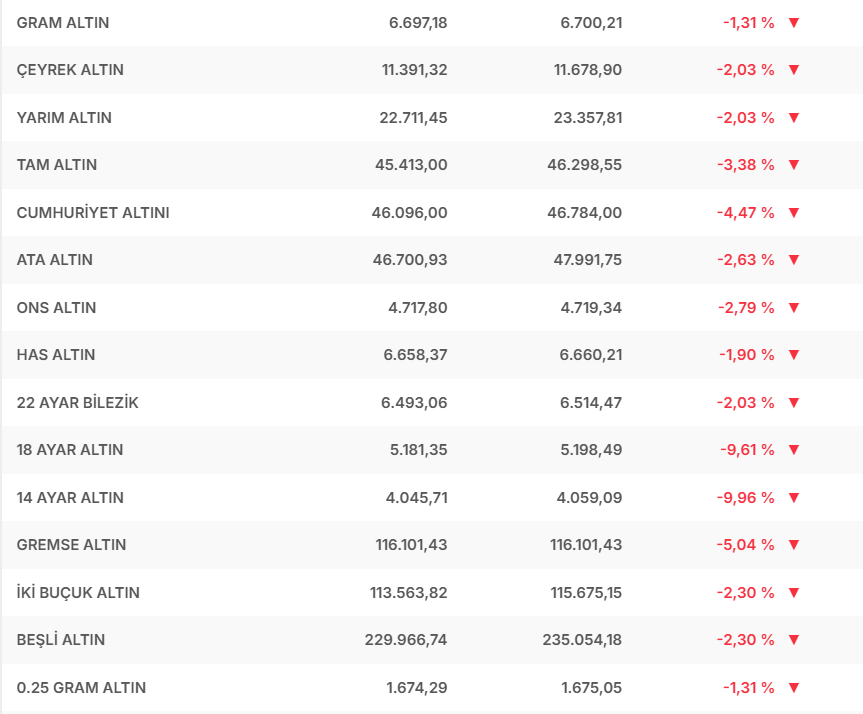Click the down arrow for 22 AYAR BİLEZİK

pos(794,403)
